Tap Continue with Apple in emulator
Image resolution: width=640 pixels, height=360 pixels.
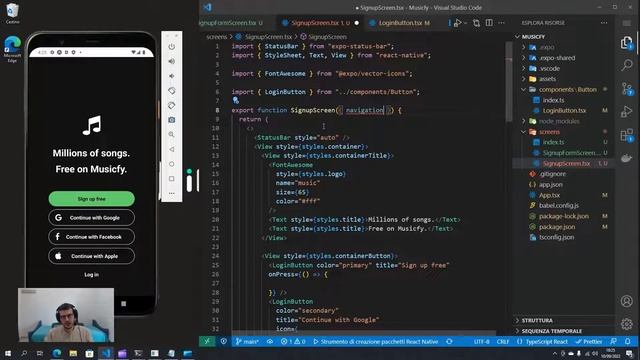(91, 256)
